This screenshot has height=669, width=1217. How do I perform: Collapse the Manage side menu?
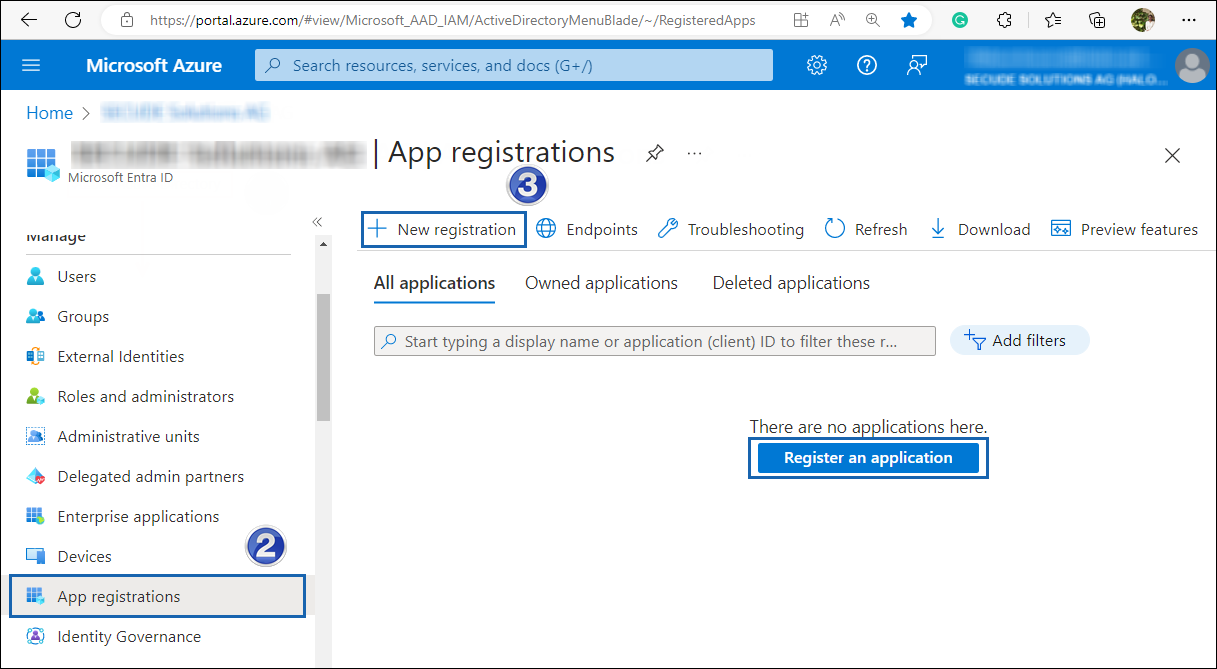point(317,222)
